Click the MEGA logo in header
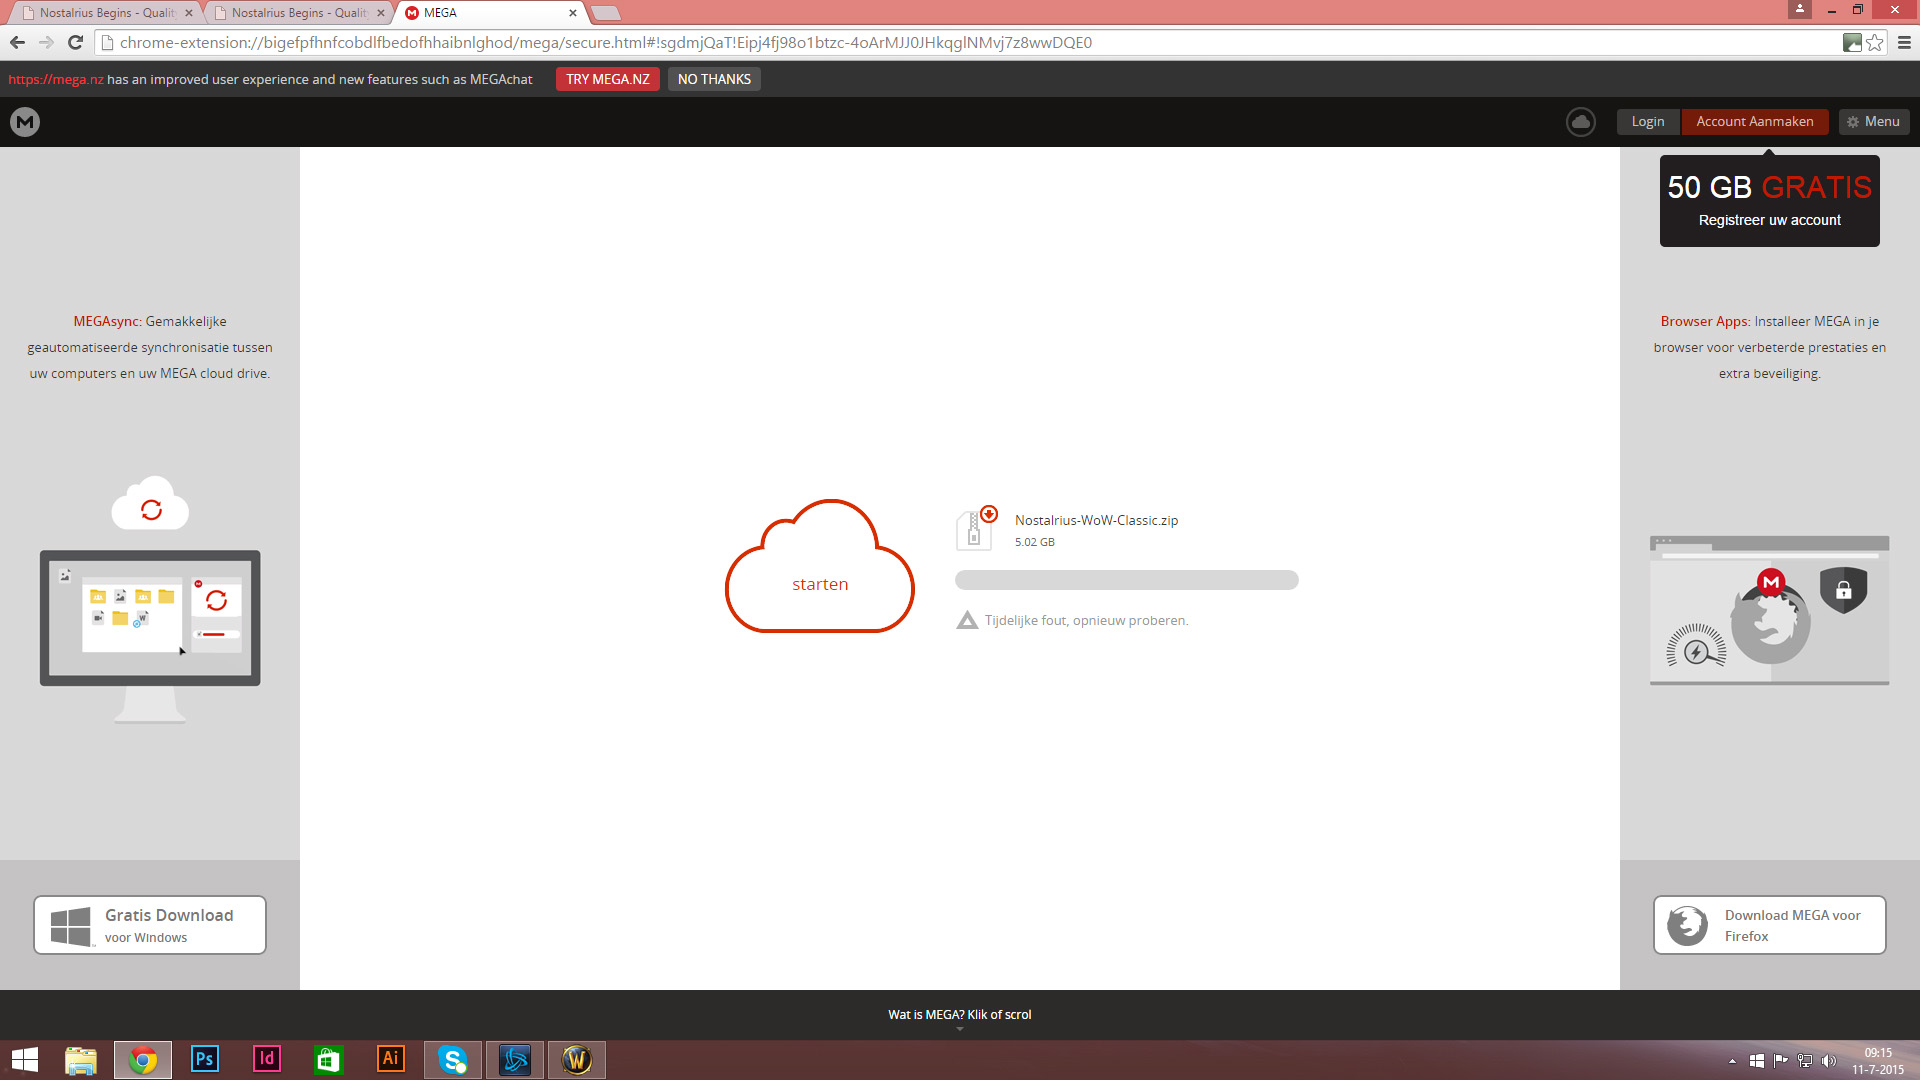This screenshot has width=1920, height=1080. [x=25, y=122]
